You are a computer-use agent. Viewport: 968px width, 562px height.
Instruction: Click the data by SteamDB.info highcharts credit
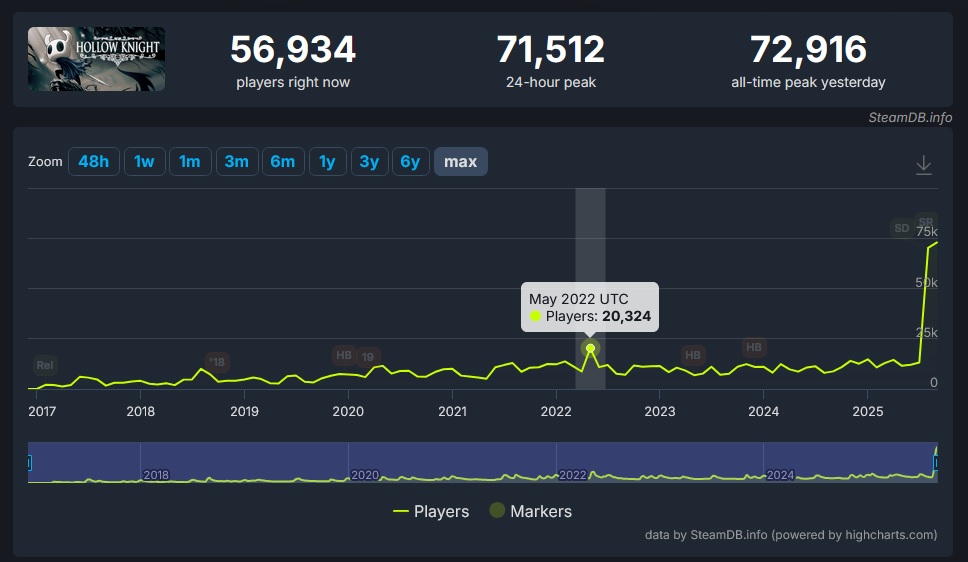tap(791, 535)
